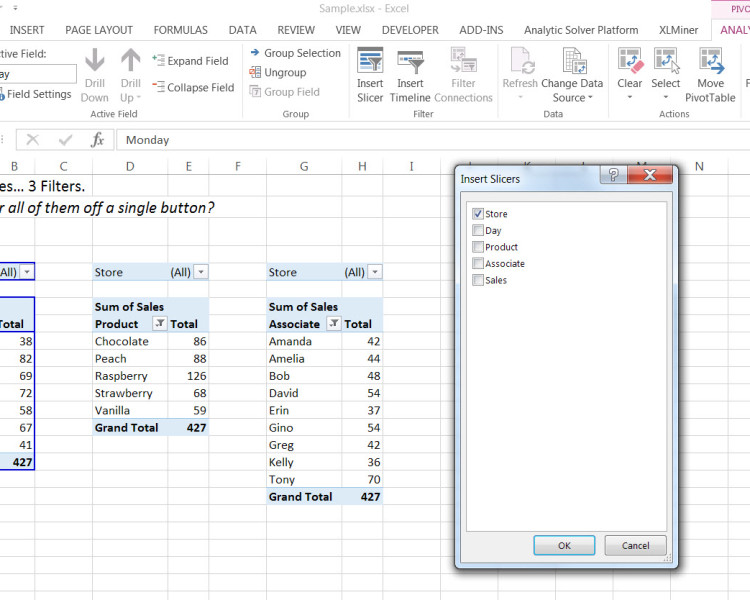The width and height of the screenshot is (750, 600).
Task: Click the Expand Field icon
Action: click(159, 61)
